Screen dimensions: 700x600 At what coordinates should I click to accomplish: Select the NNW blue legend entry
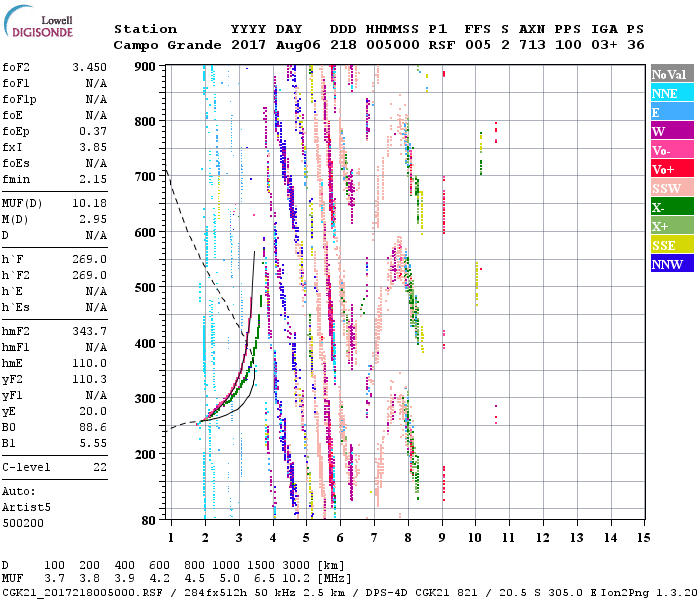pos(671,264)
